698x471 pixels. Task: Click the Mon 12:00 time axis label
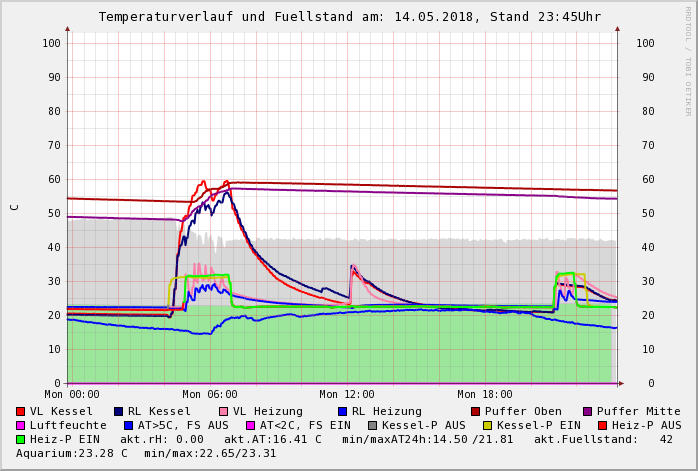pyautogui.click(x=347, y=395)
